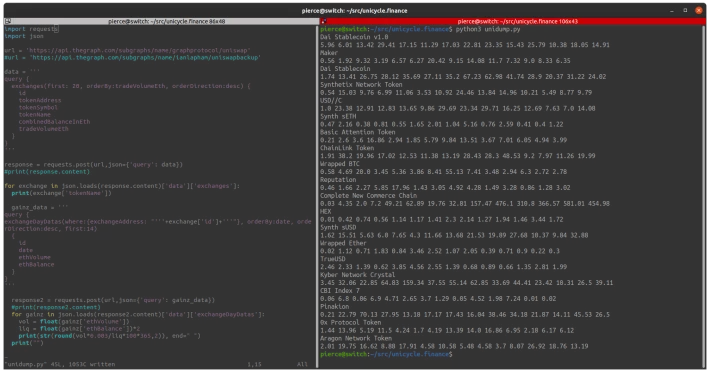Click the 'USD//C' output line
This screenshot has height=373, width=710.
[x=331, y=100]
